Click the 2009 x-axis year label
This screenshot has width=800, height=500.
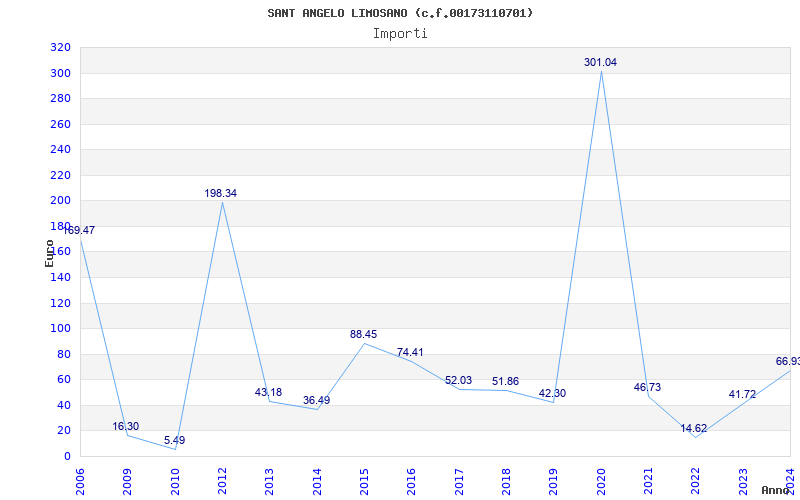(x=128, y=482)
